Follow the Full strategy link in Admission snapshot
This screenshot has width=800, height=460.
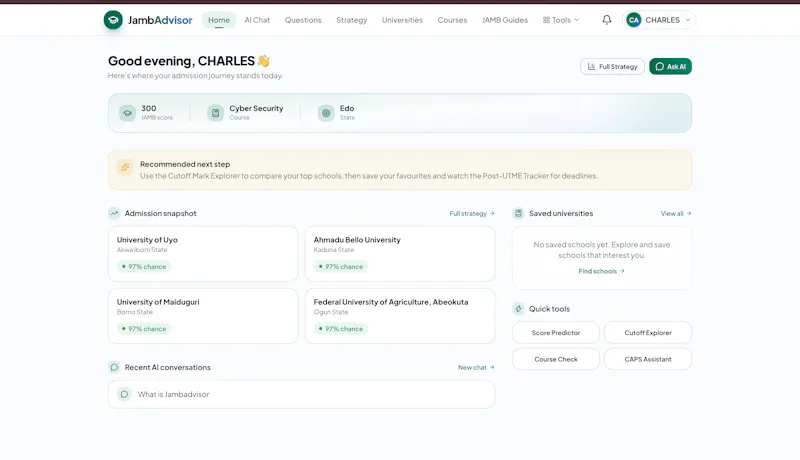(x=472, y=213)
